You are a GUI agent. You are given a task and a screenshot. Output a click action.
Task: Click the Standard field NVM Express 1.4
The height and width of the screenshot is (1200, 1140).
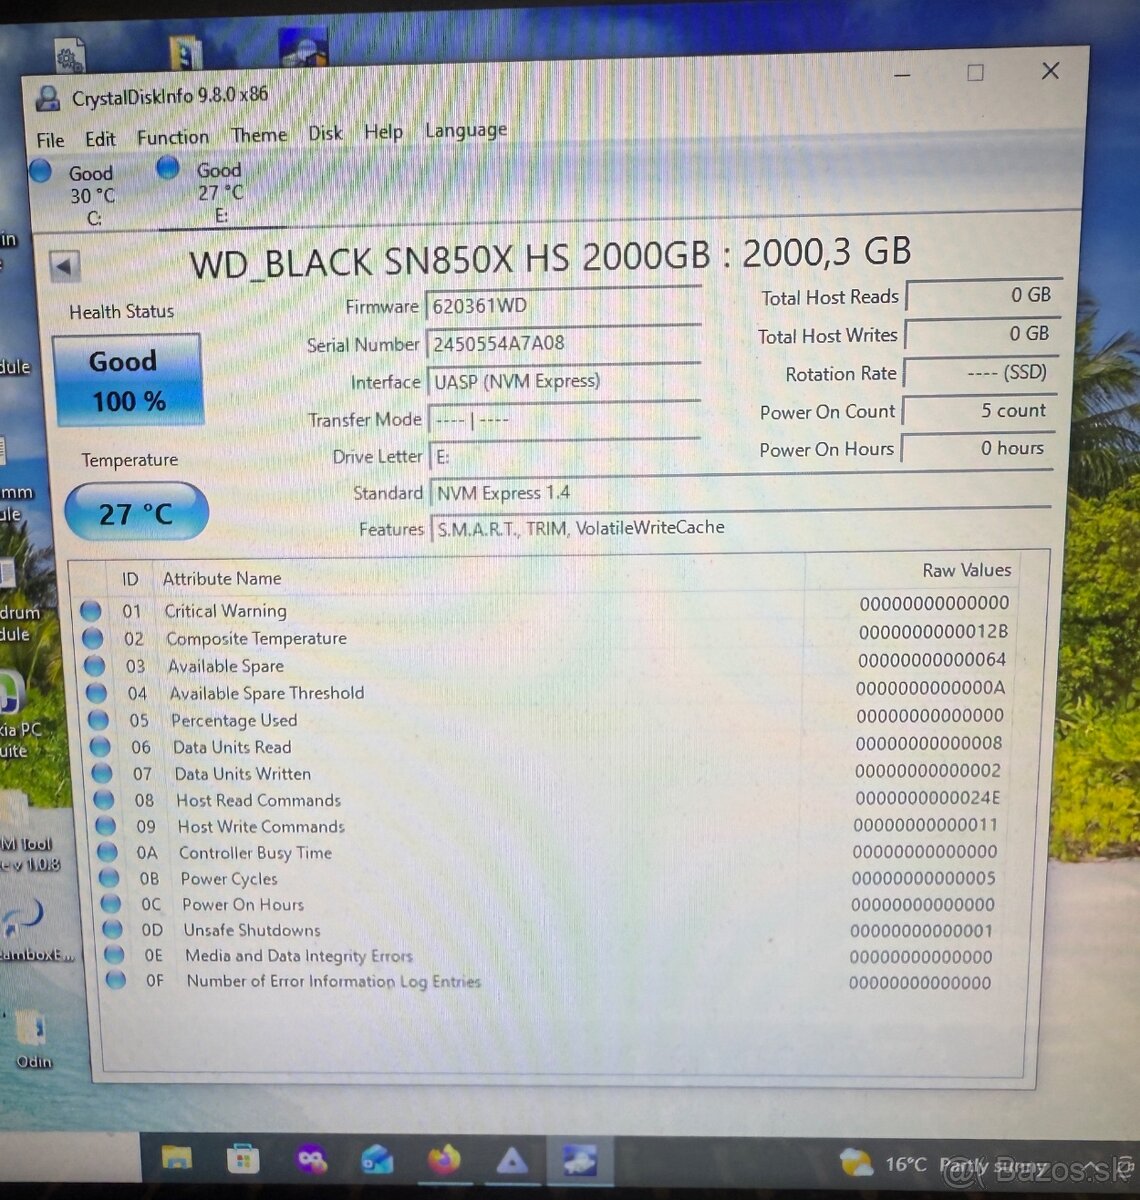point(740,492)
